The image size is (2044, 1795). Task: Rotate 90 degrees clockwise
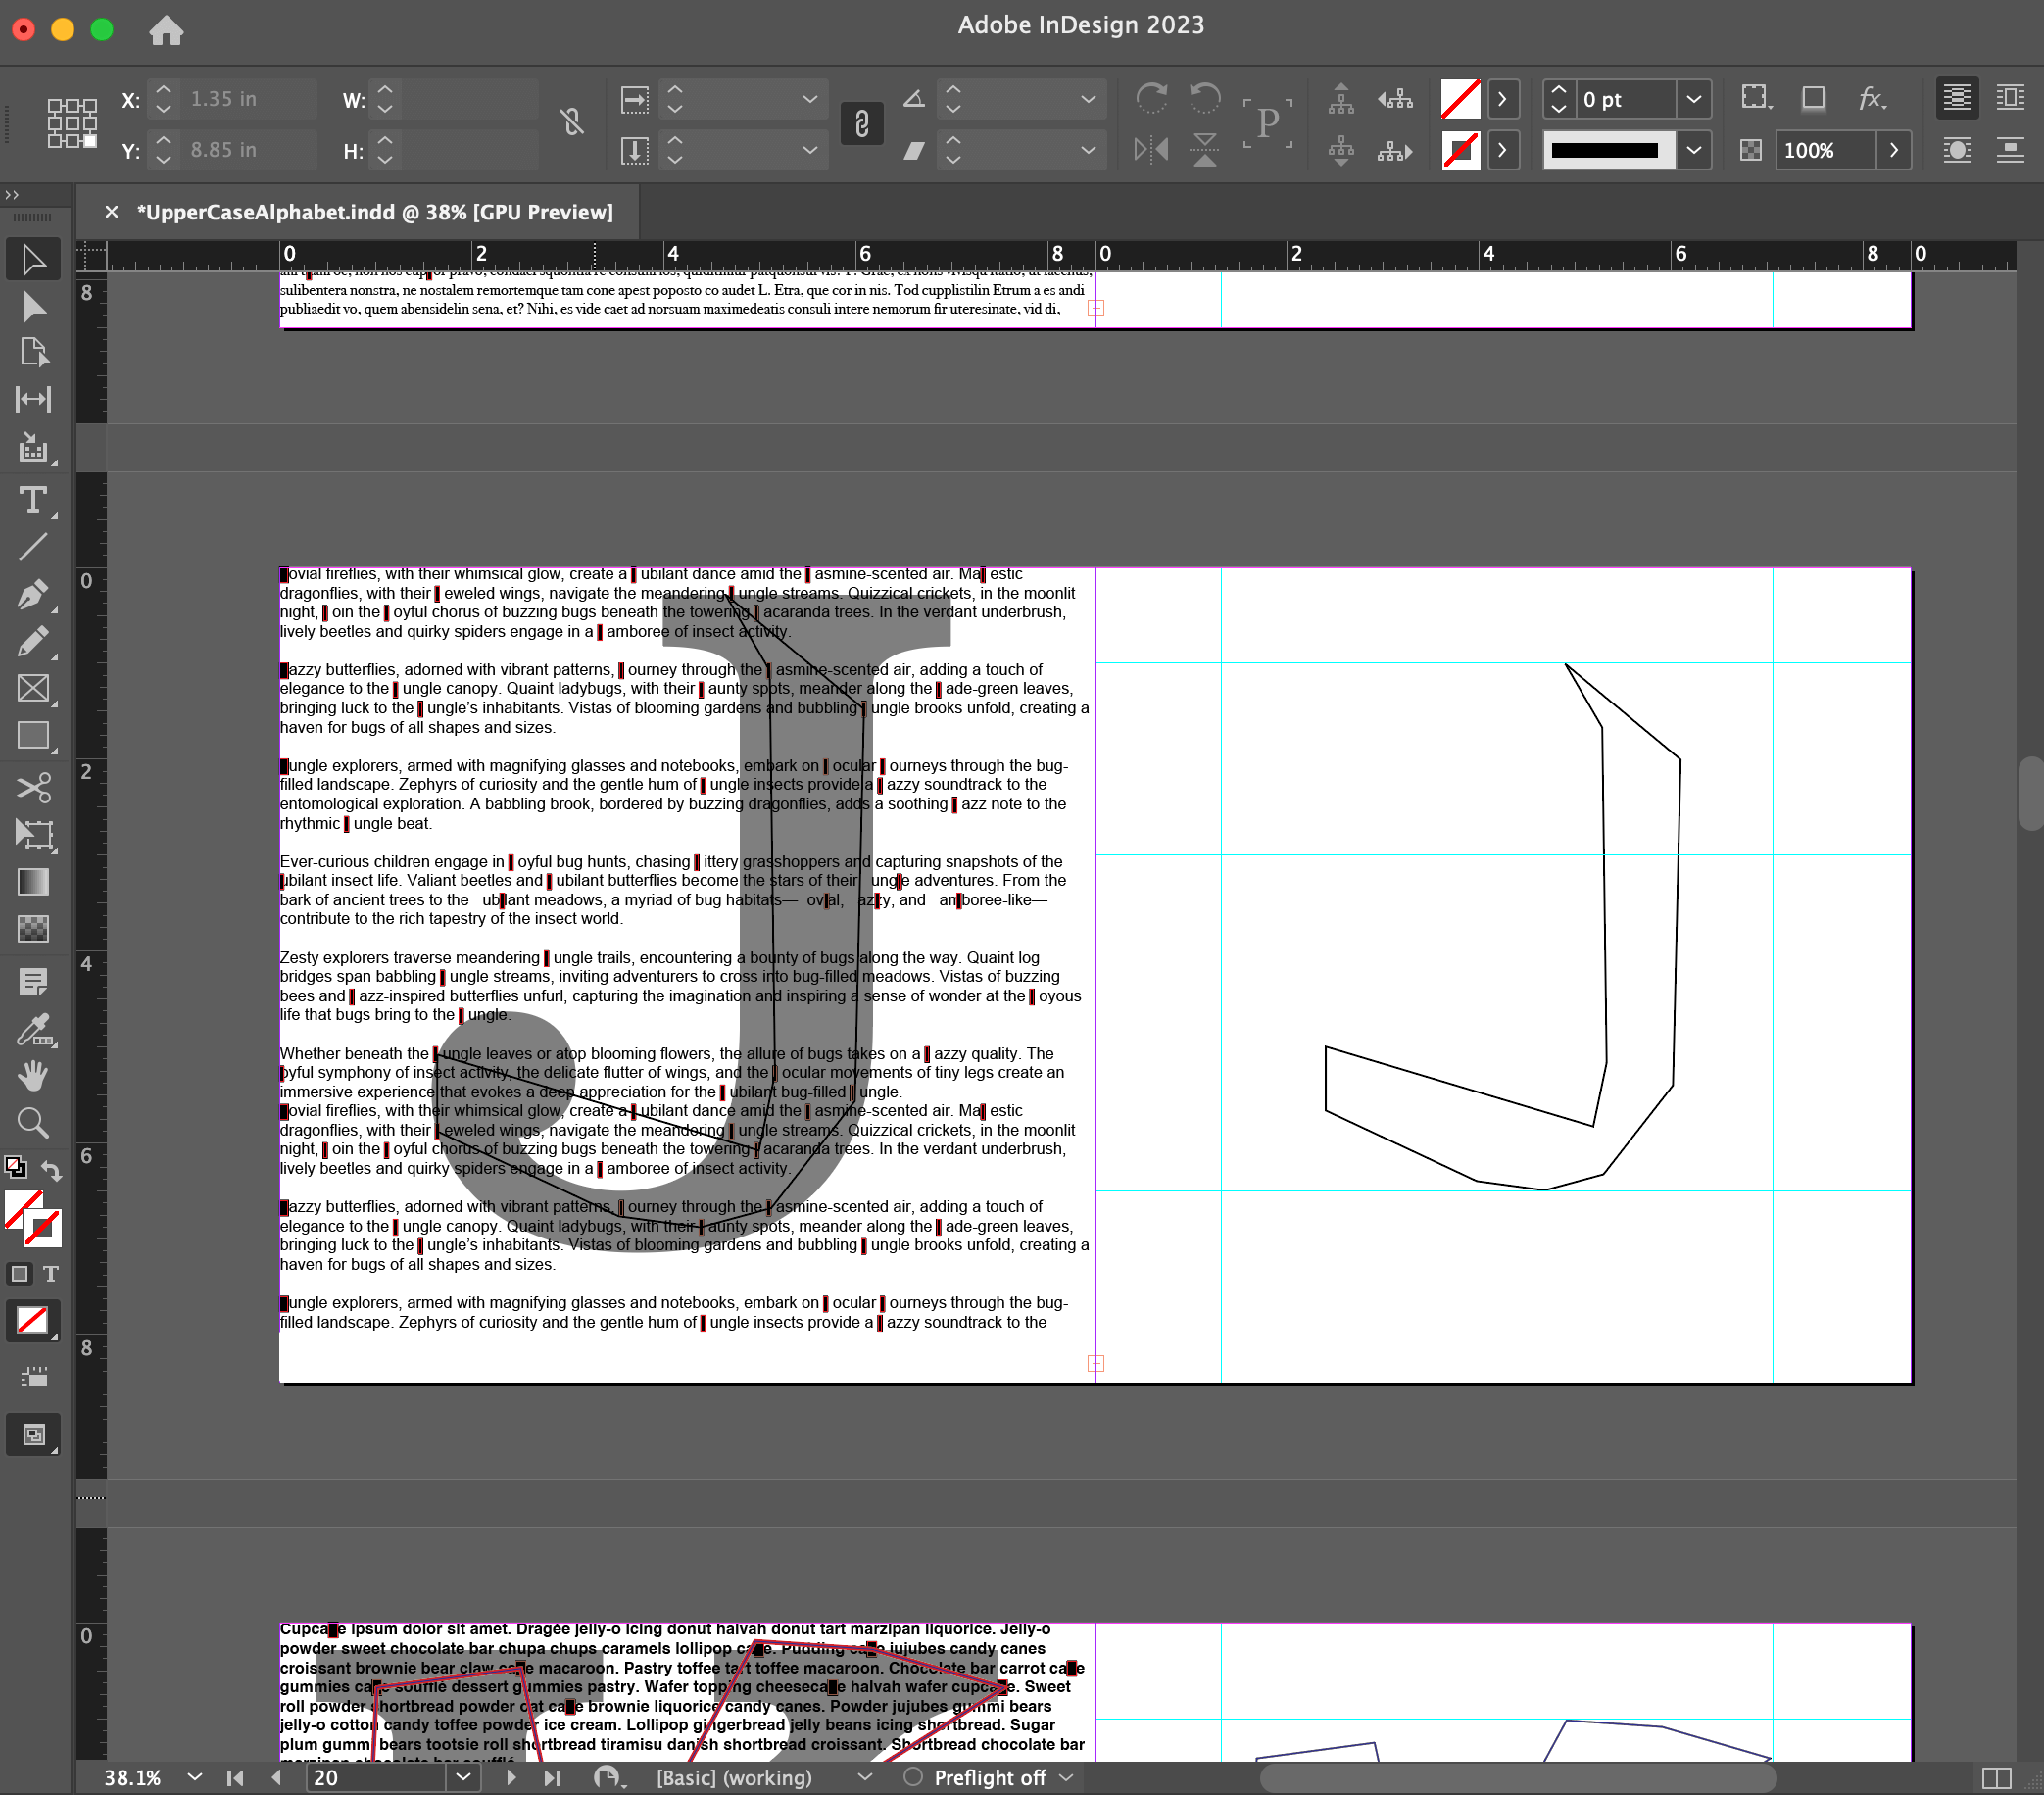pos(1151,98)
